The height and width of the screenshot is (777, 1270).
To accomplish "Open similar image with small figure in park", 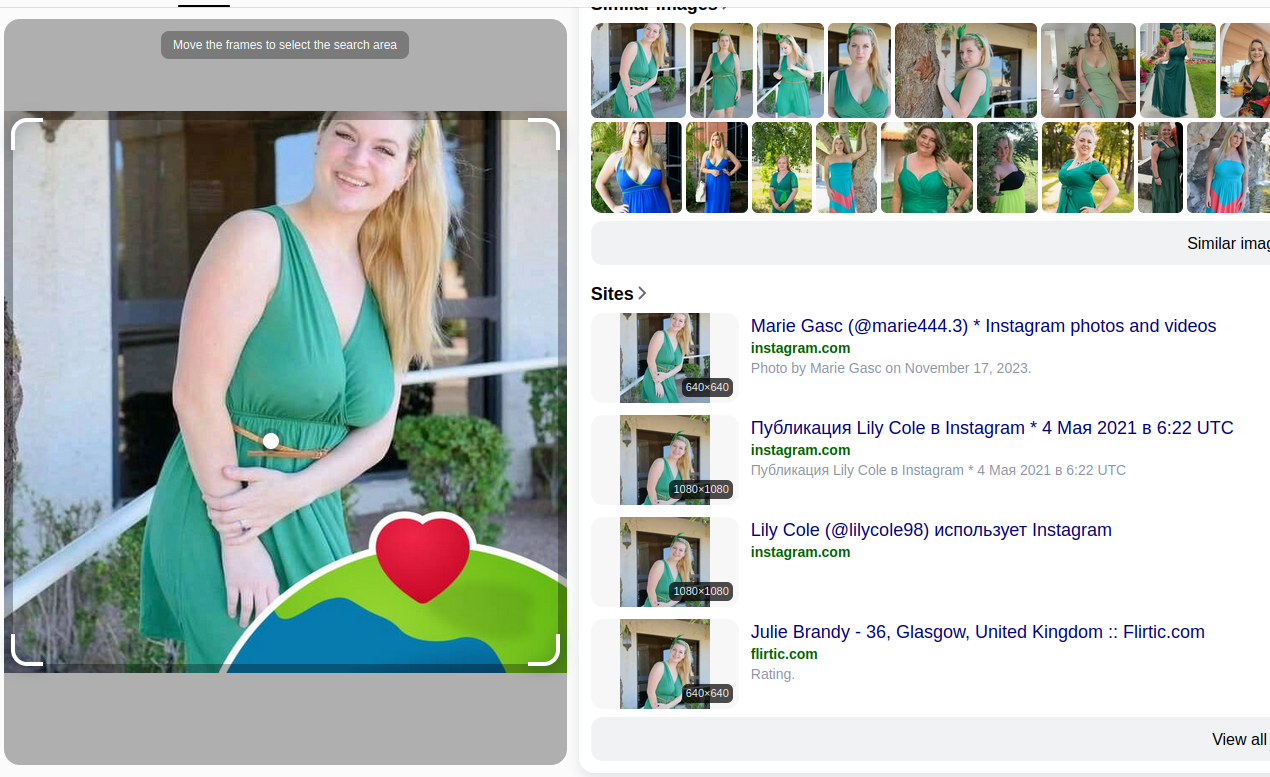I will [x=782, y=167].
